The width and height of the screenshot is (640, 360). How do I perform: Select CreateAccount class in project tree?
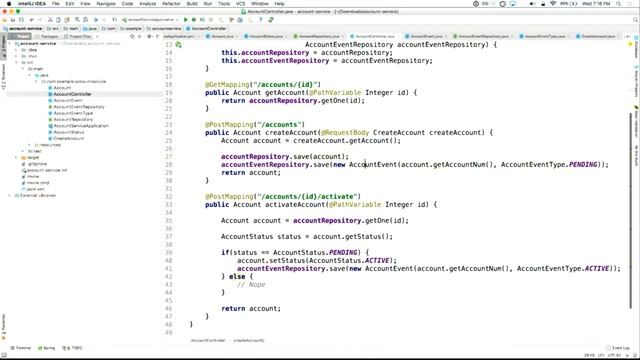(69, 138)
